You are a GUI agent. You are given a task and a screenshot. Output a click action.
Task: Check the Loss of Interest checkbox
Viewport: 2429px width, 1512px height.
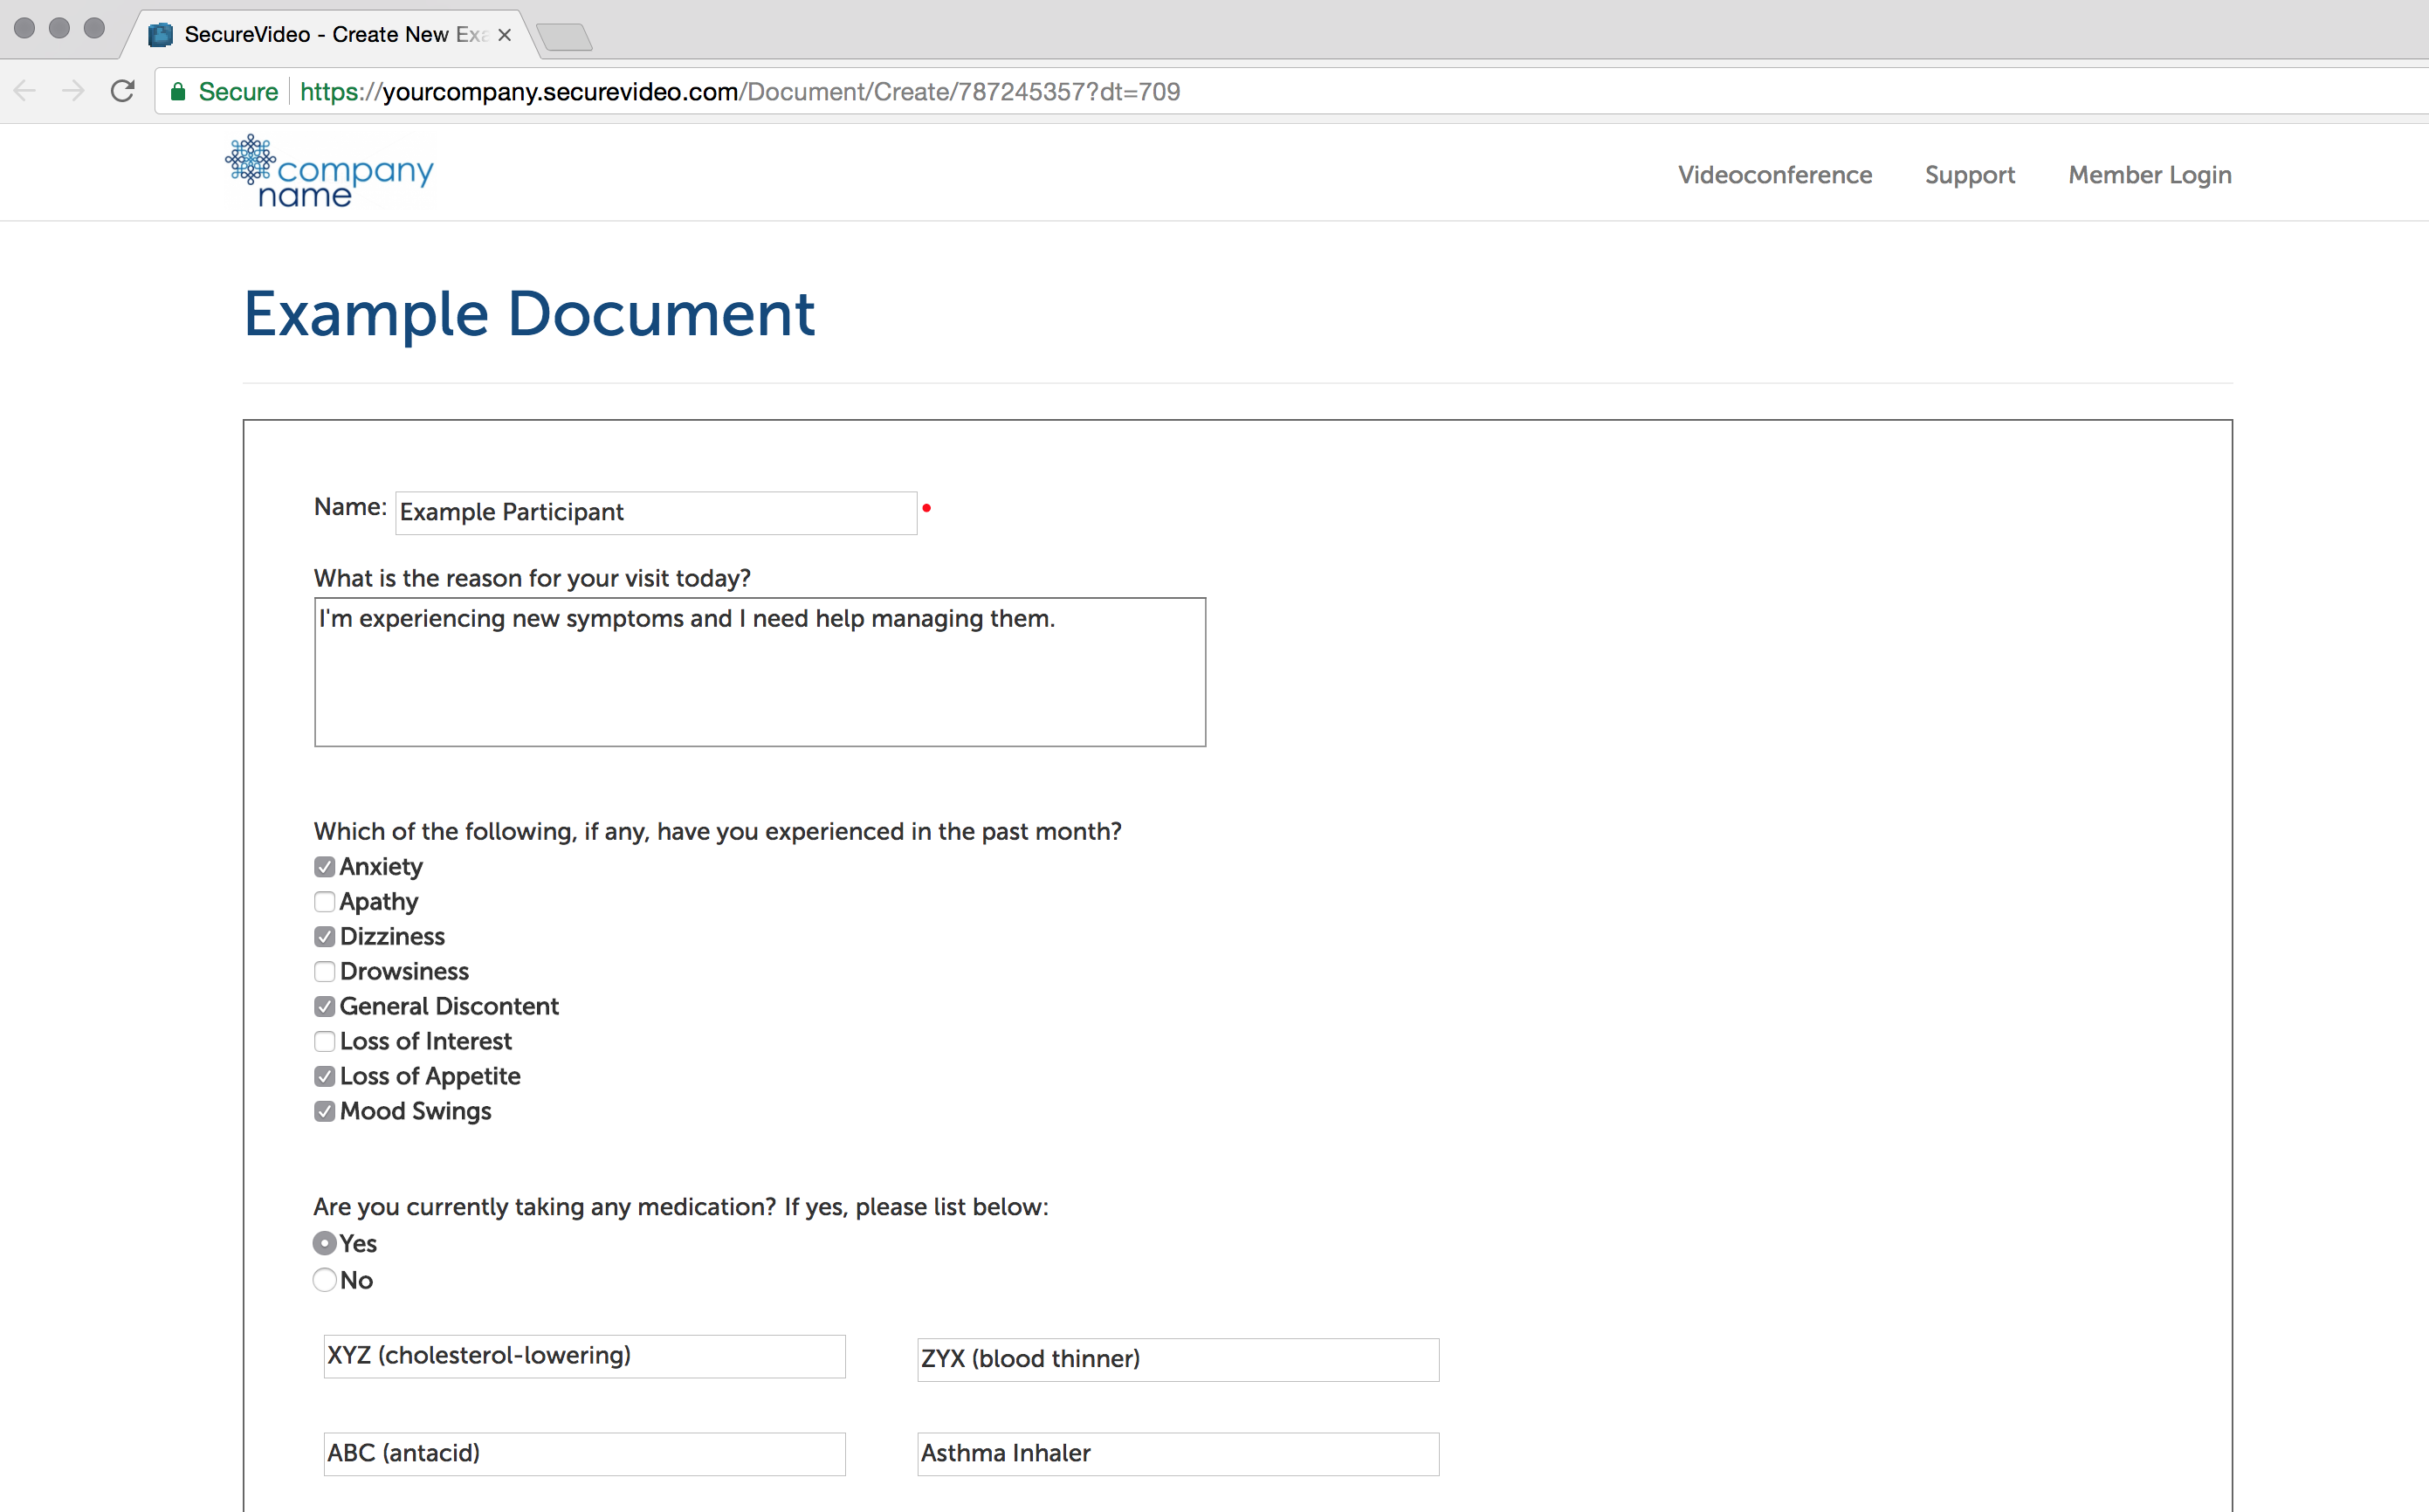click(324, 1042)
